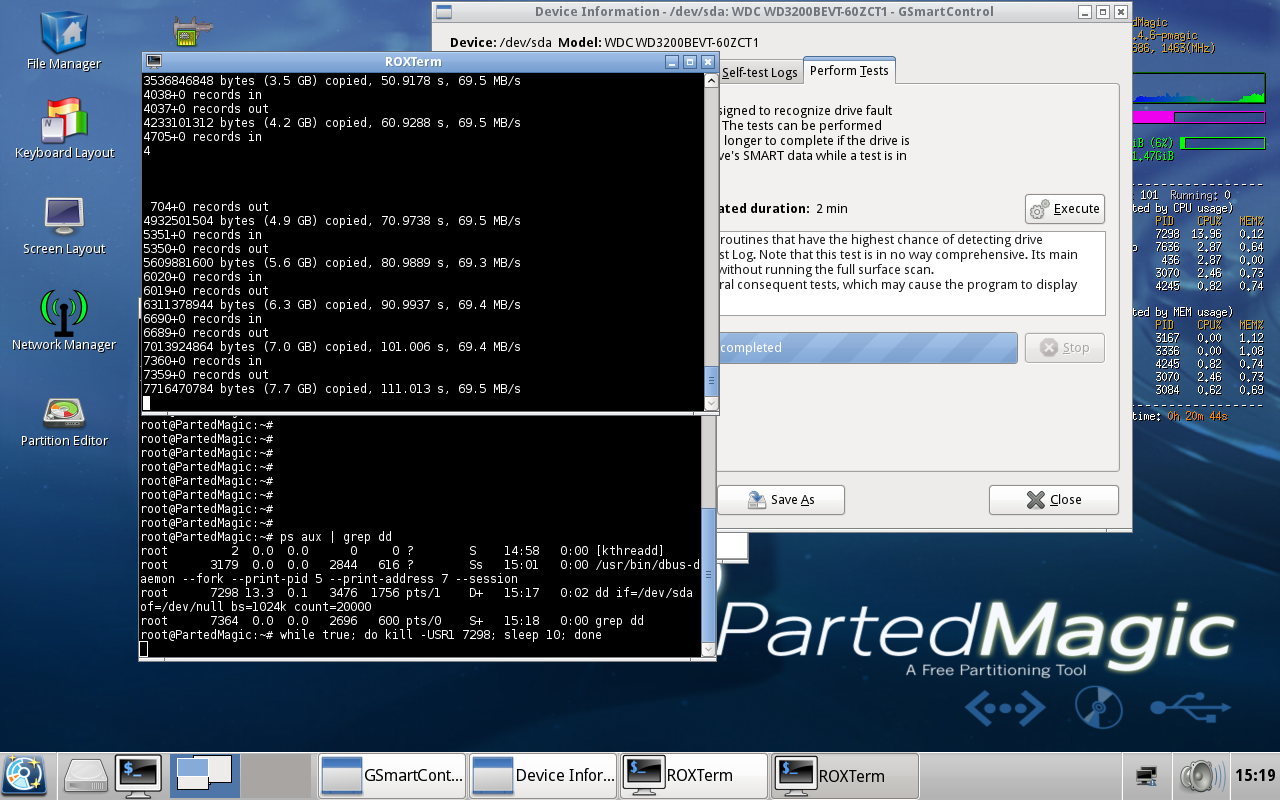Click Close button in Device Information dialog

[1053, 500]
